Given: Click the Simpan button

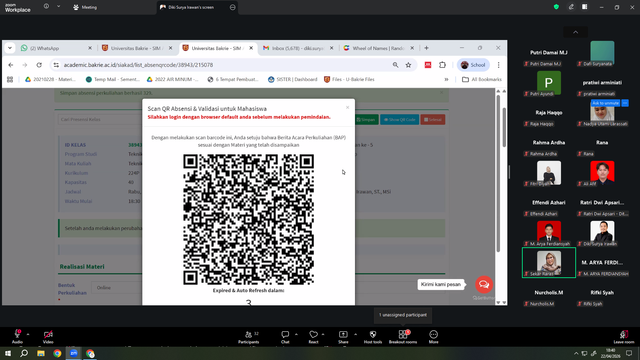Looking at the screenshot, I should 366,120.
